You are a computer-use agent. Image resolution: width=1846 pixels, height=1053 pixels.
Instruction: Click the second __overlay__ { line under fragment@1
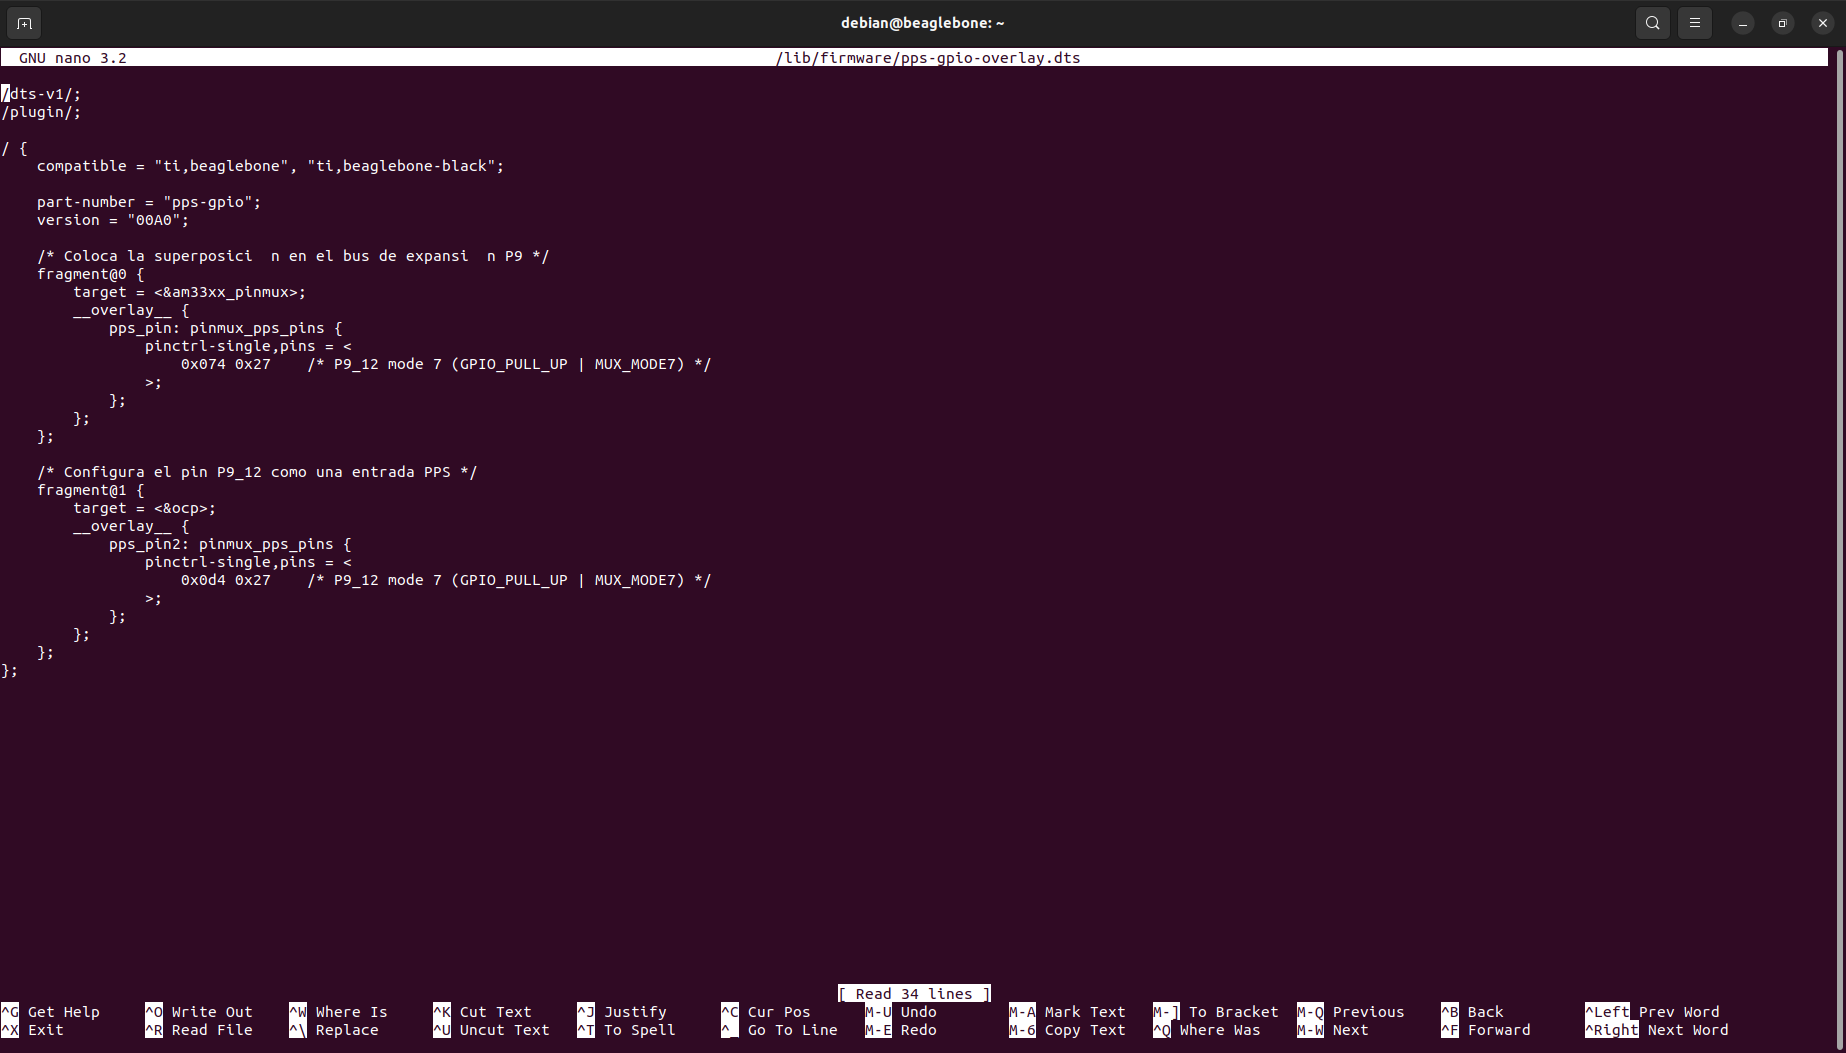(130, 526)
